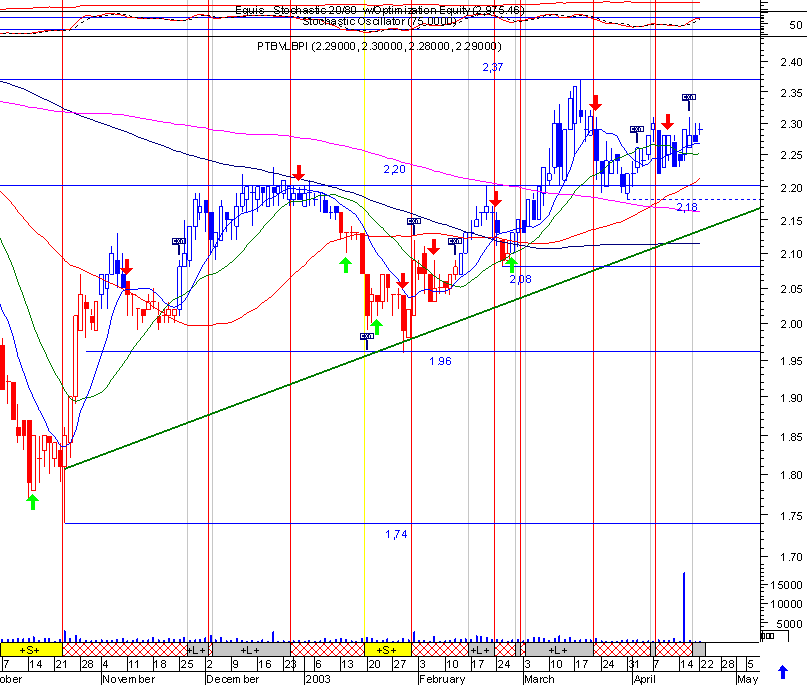Screen dimensions: 807x685
Task: Click the 2,37 resistance level label
Action: pos(493,67)
